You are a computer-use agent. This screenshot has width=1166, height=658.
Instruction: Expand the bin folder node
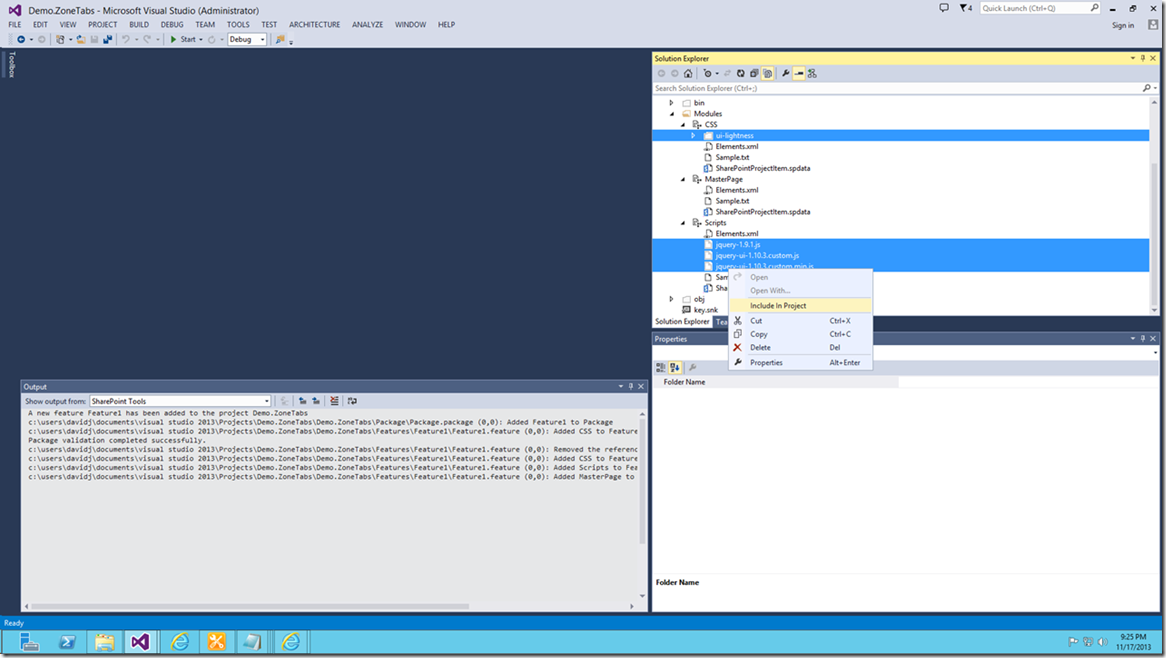671,103
